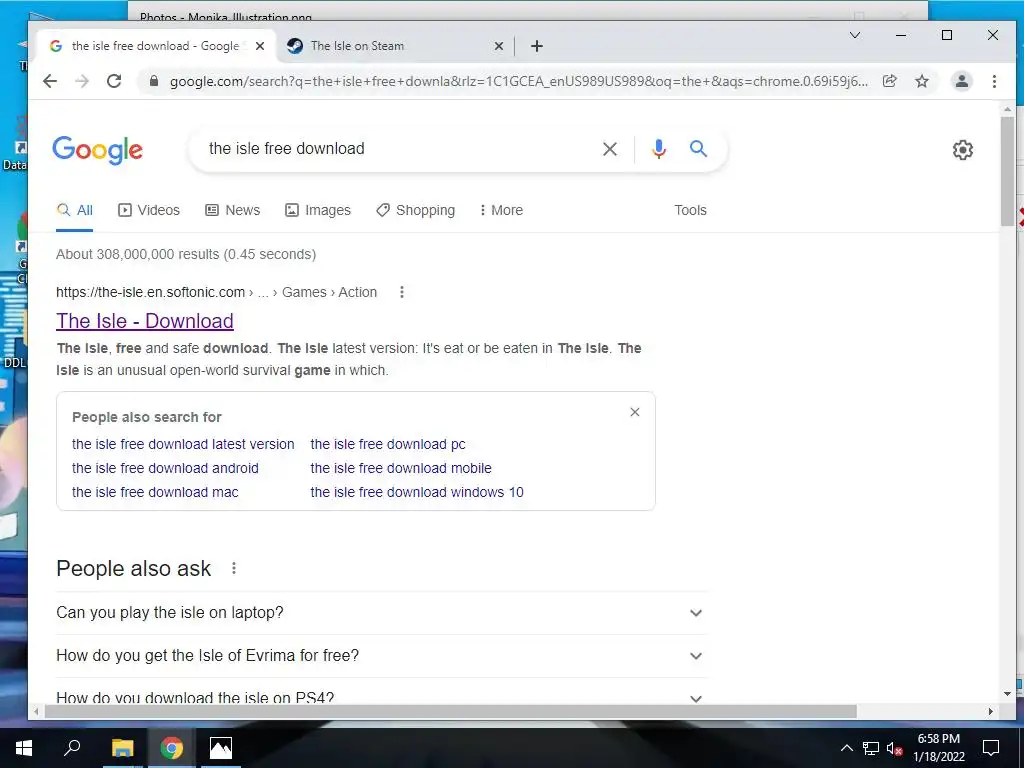Click the softonic result URL breadcrumb
The image size is (1024, 768).
pos(216,292)
